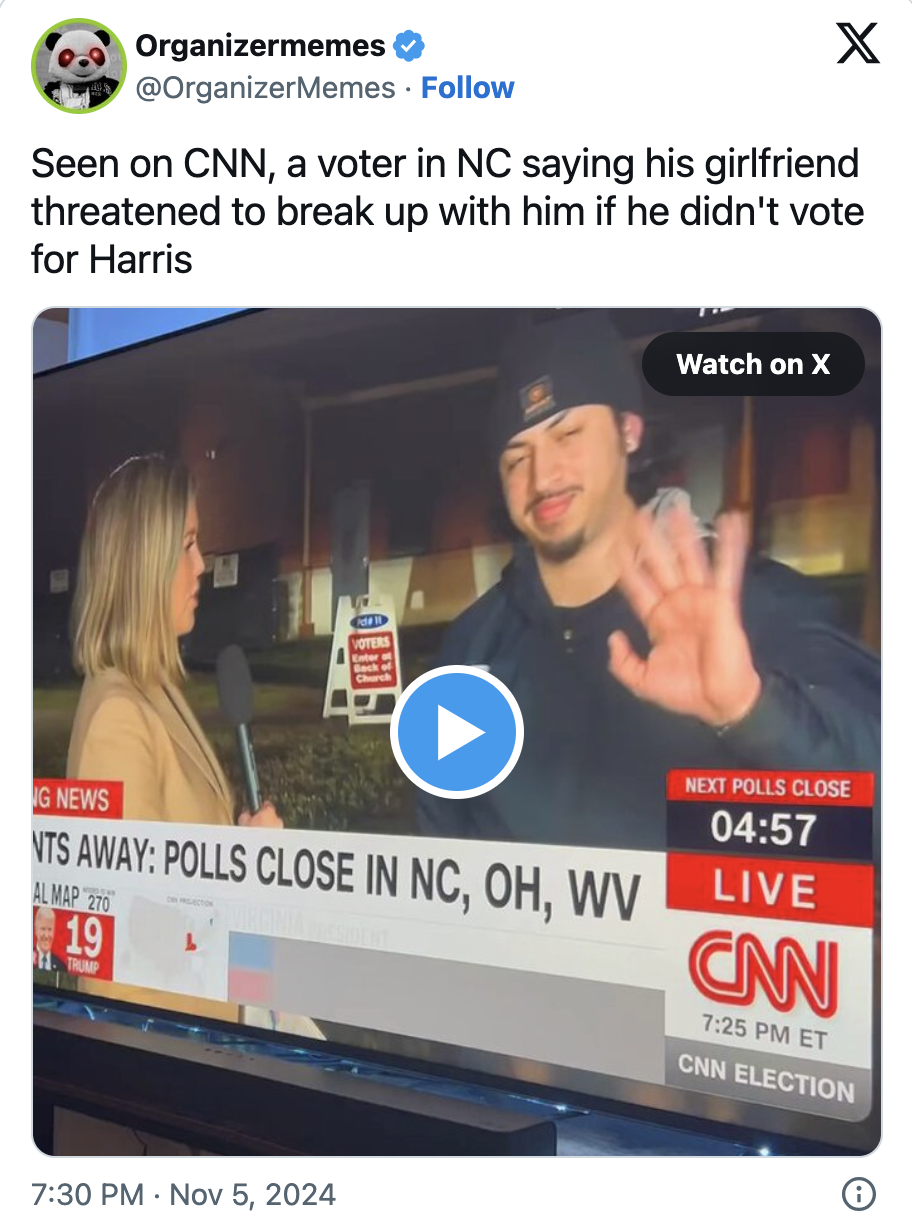Play the embedded CNN video
The height and width of the screenshot is (1232, 912).
point(457,732)
